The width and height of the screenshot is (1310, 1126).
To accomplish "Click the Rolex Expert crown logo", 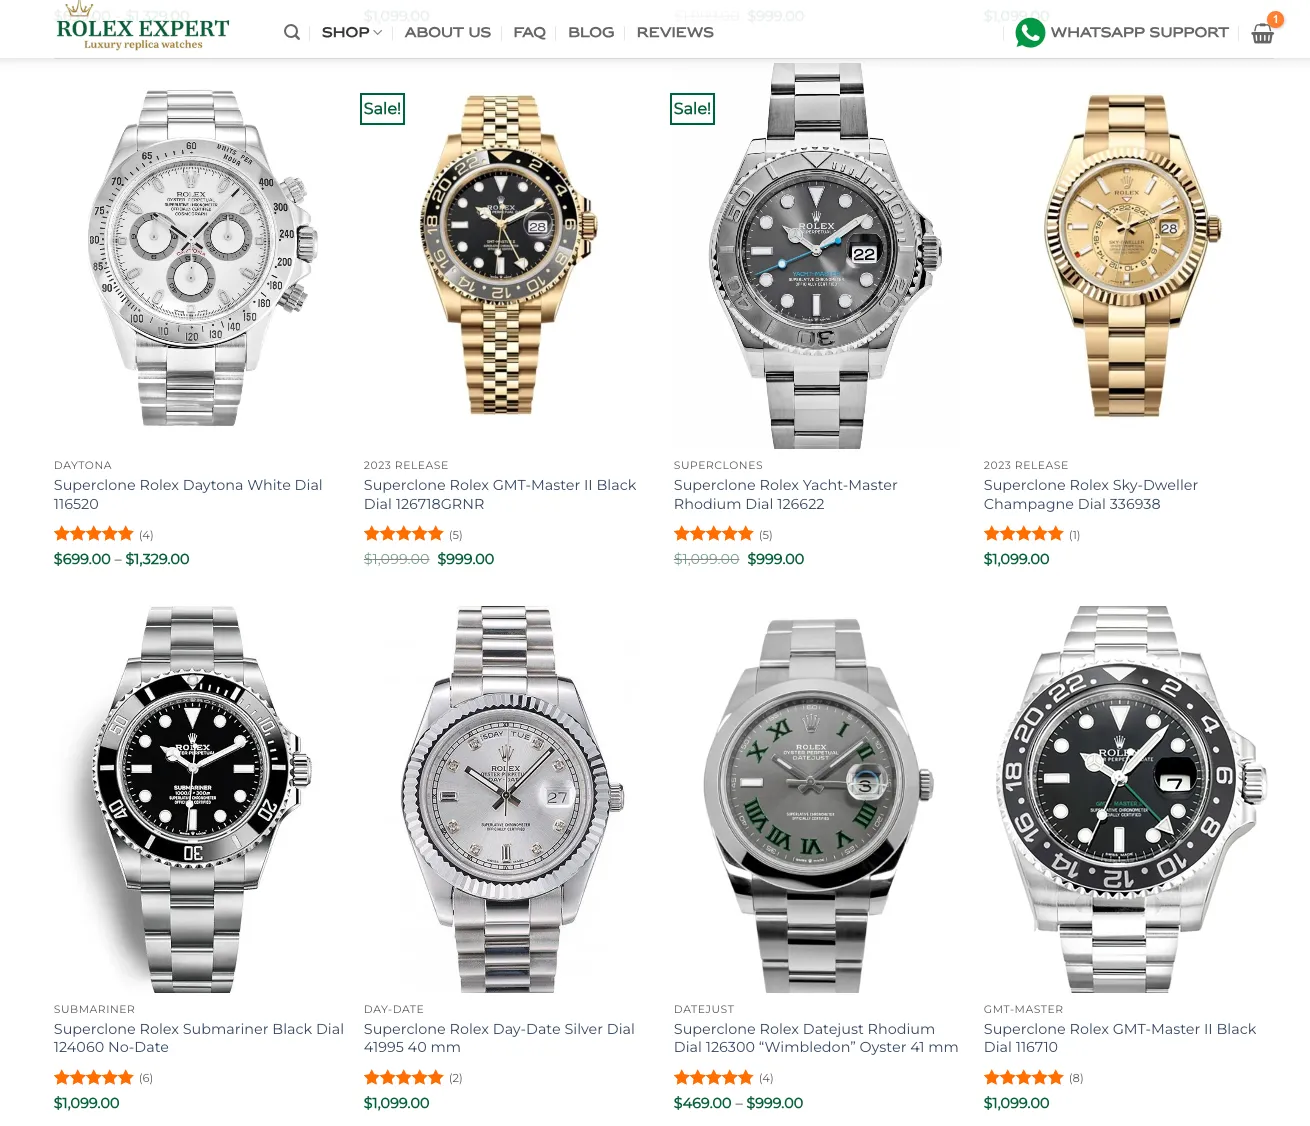I will coord(143,25).
